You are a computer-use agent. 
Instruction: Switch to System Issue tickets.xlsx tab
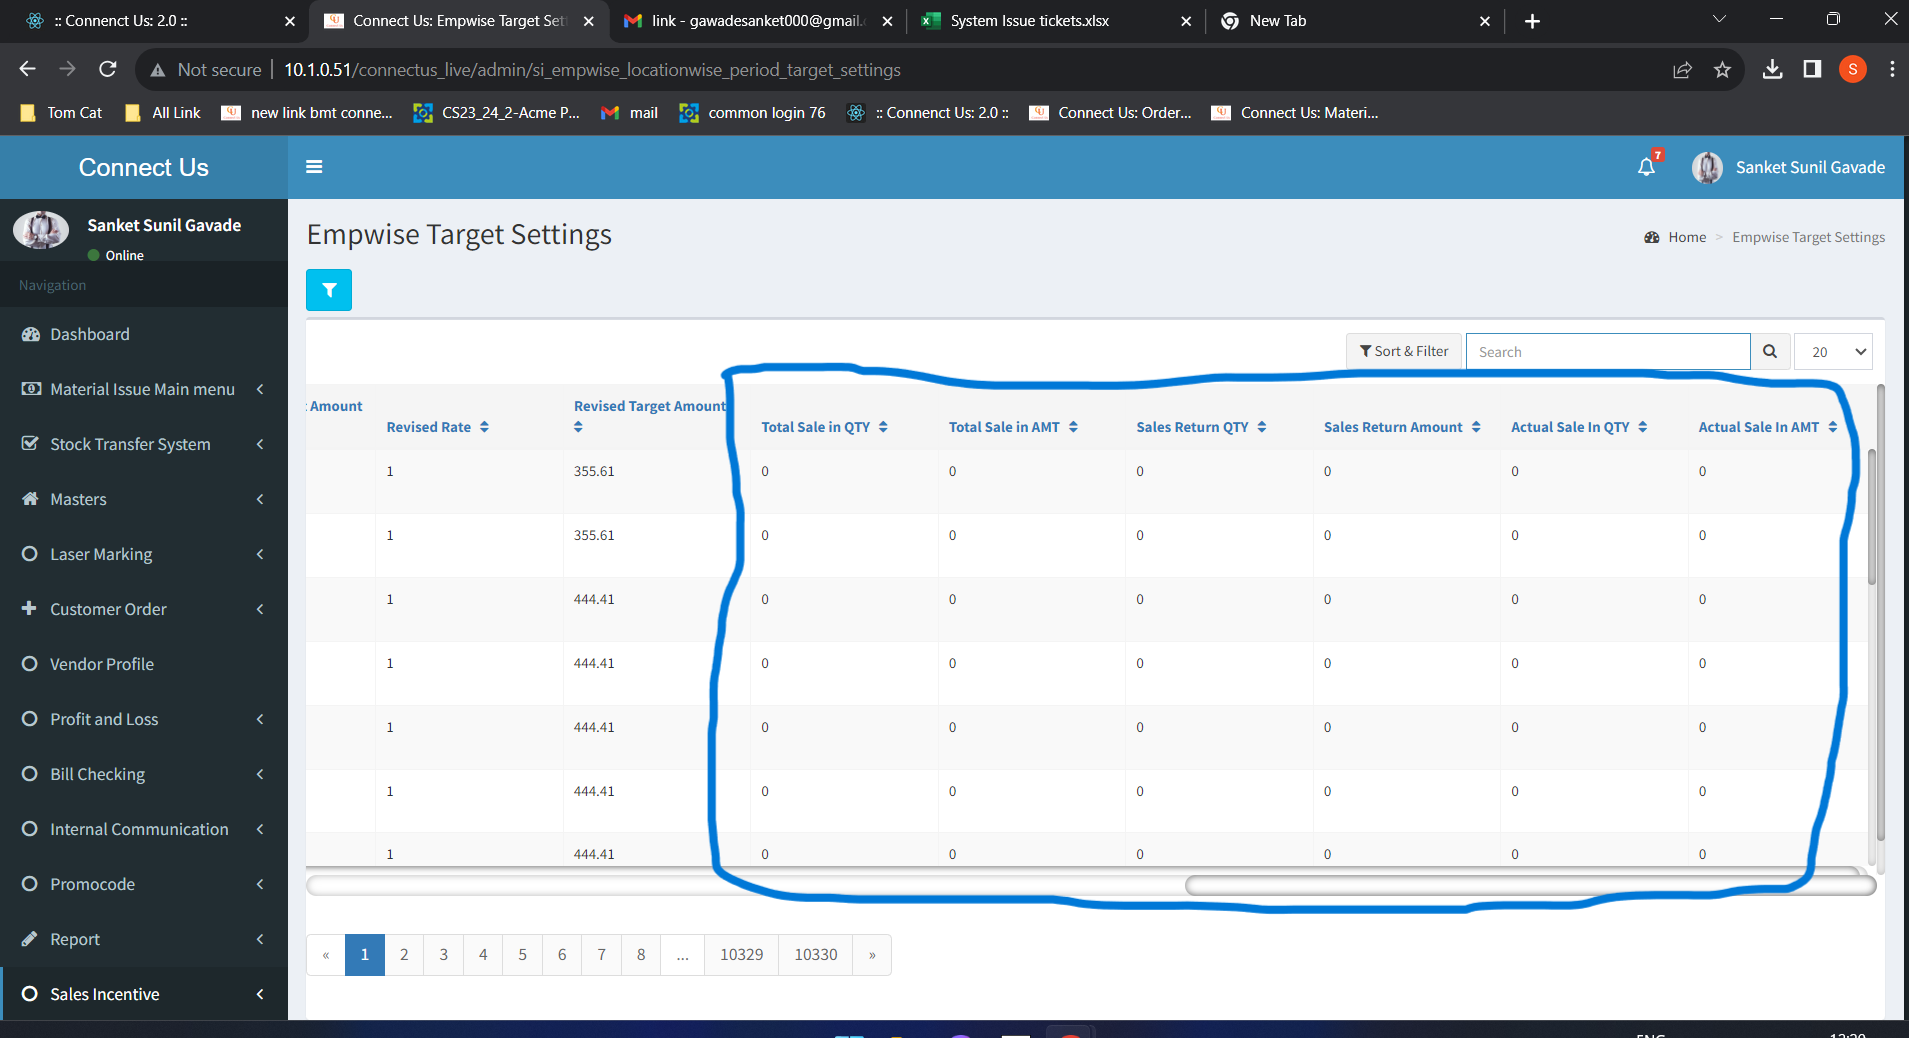(1055, 21)
